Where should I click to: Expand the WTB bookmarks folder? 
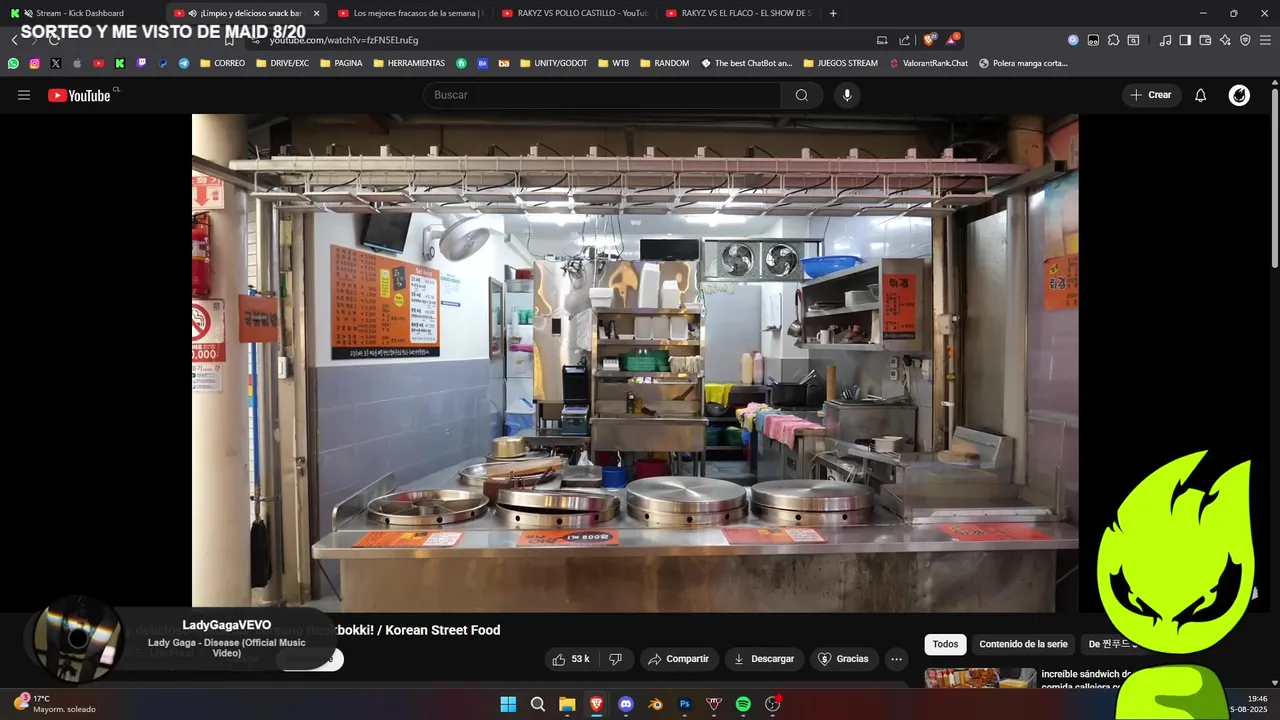(x=613, y=63)
